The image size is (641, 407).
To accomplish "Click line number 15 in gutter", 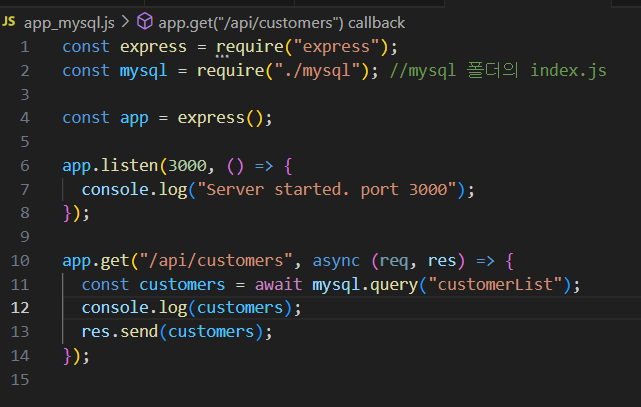I will 20,380.
